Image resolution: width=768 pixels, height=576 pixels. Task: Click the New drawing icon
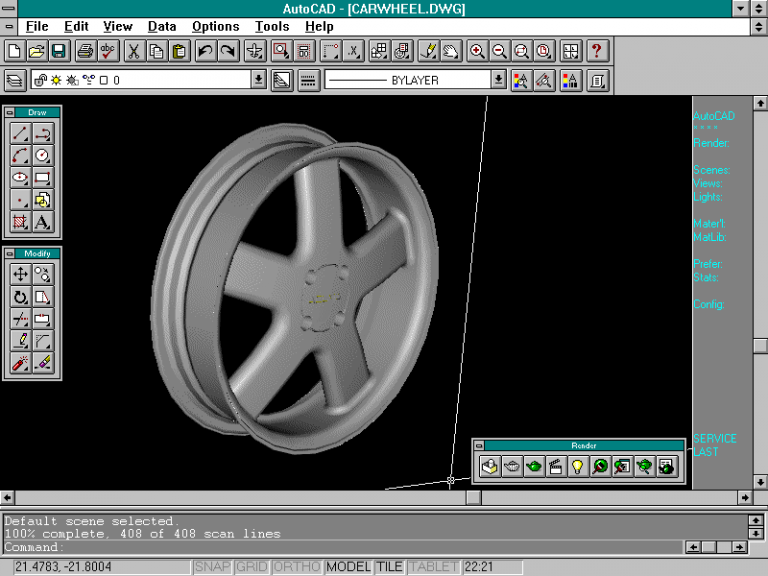pos(15,51)
